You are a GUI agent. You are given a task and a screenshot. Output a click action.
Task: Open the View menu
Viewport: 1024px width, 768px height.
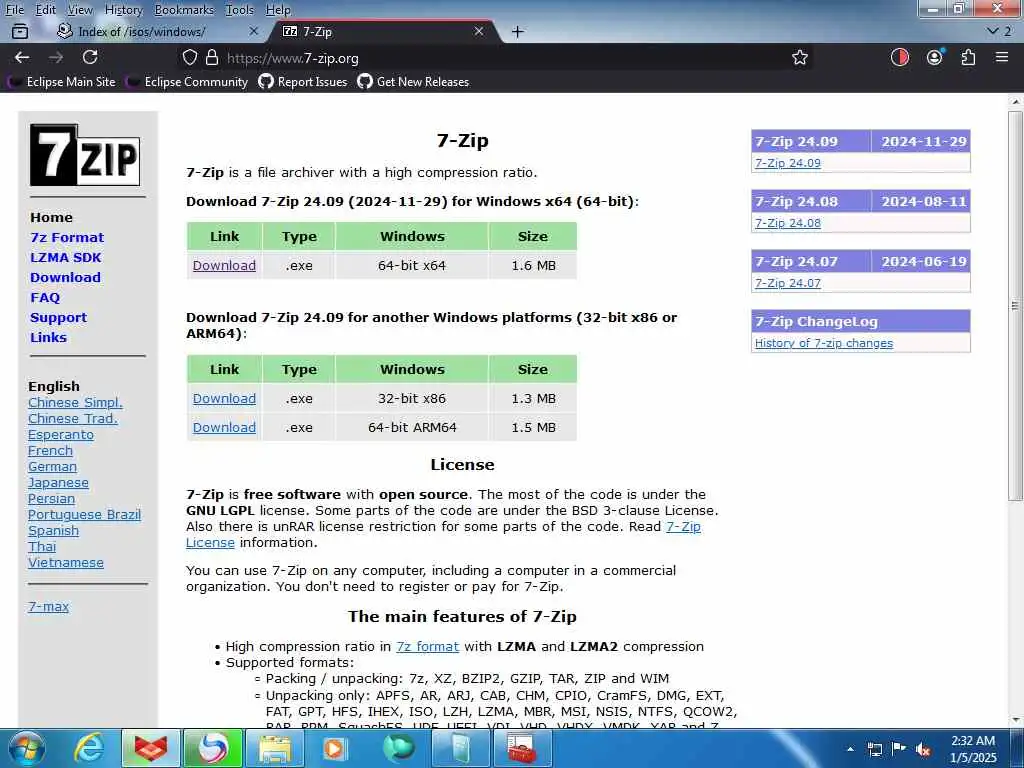[80, 9]
